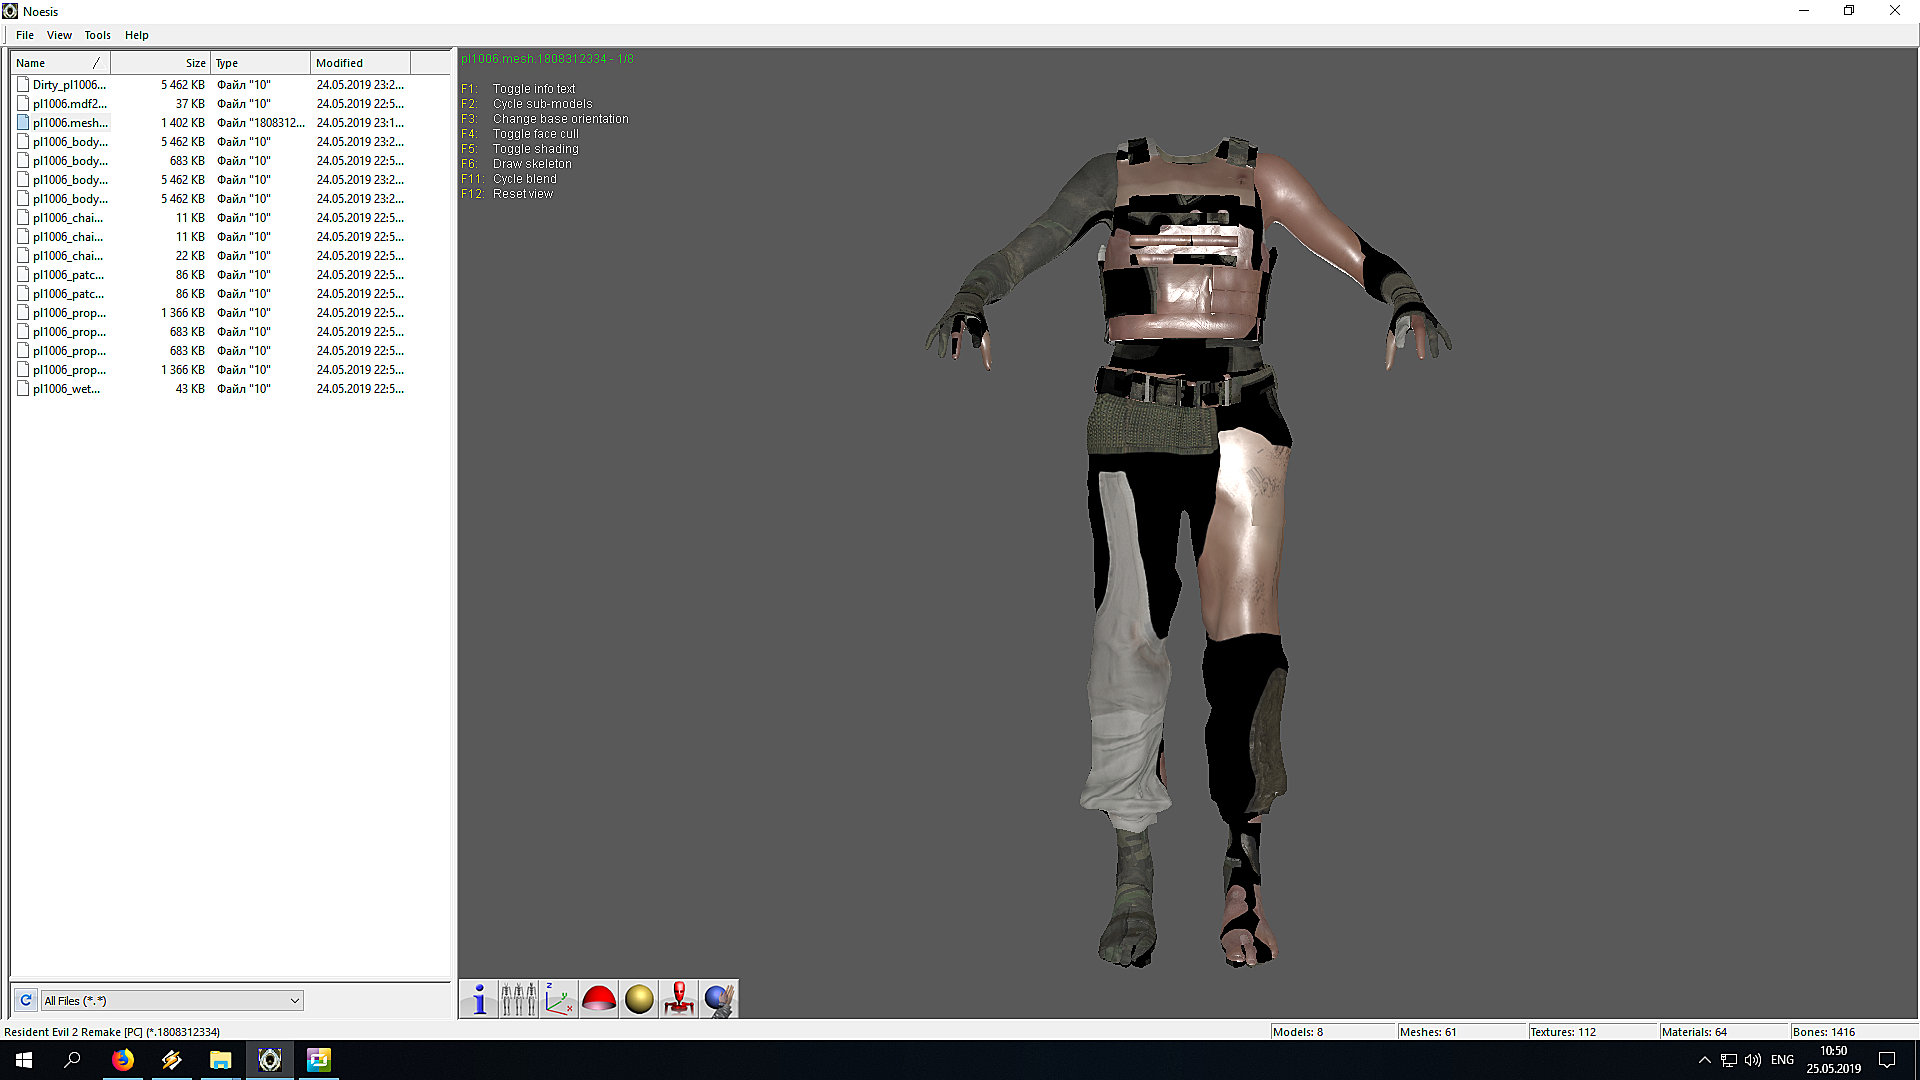Click the green mesh filename overlay in the viewport
This screenshot has height=1080, width=1920.
[547, 59]
